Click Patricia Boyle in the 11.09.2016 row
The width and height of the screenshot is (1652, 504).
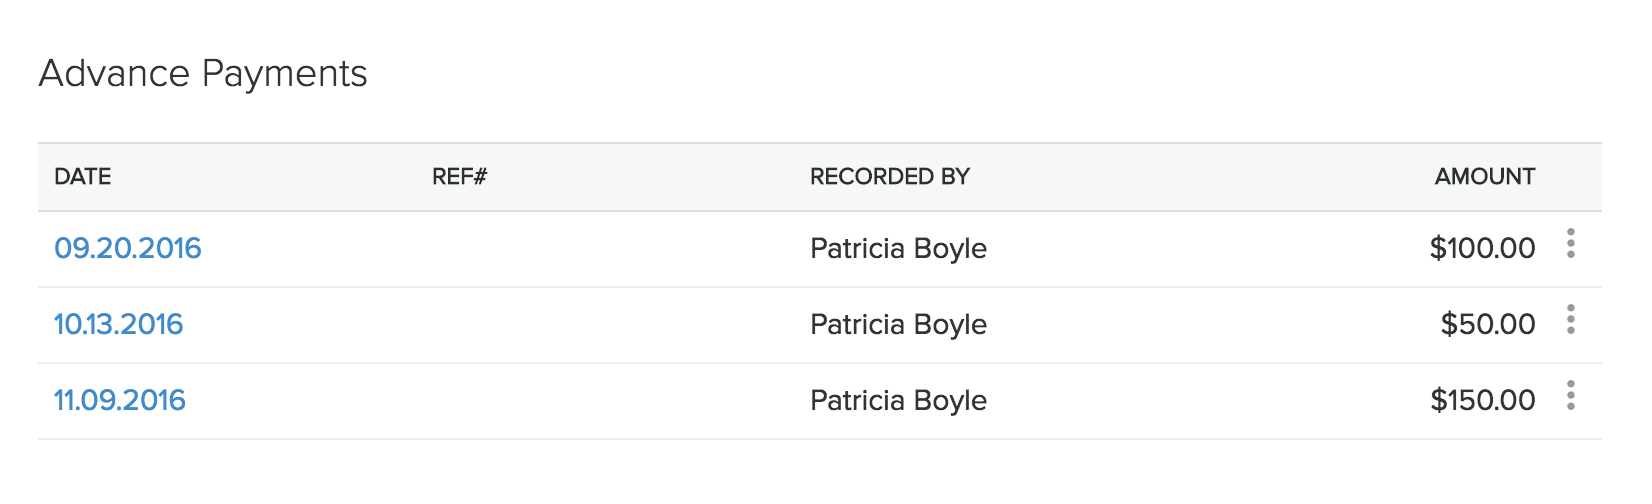point(898,400)
